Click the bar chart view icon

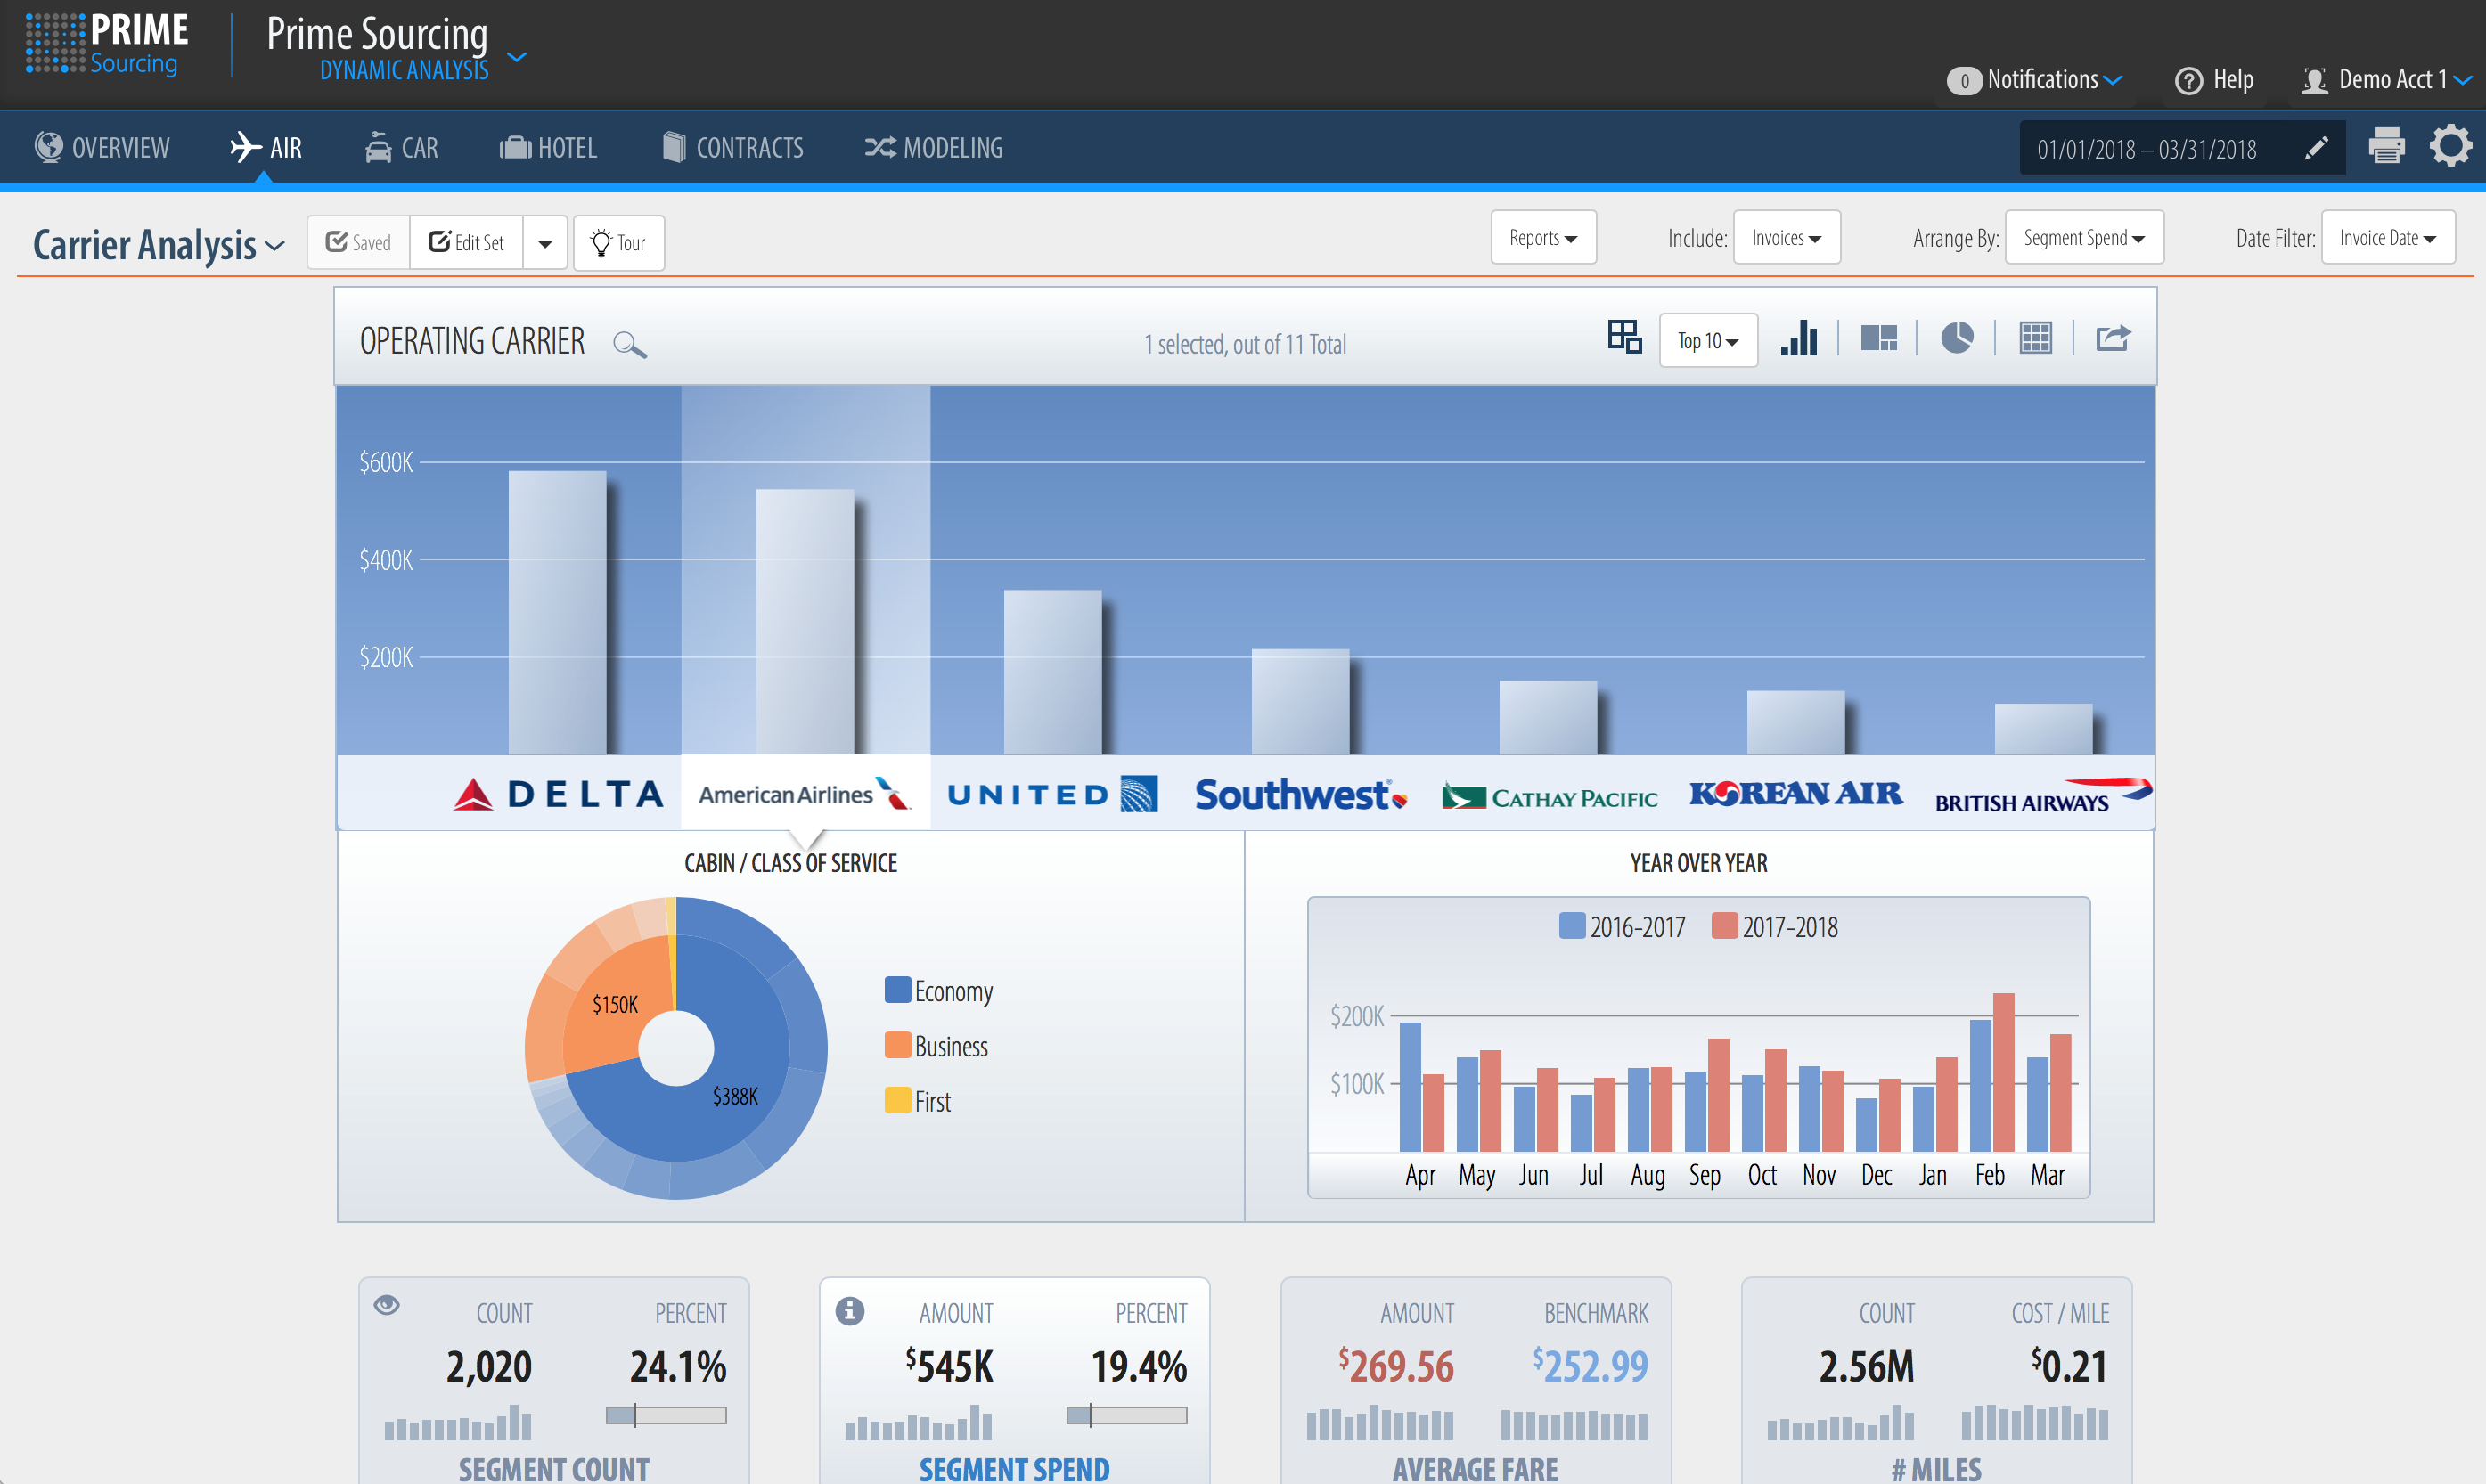1798,339
